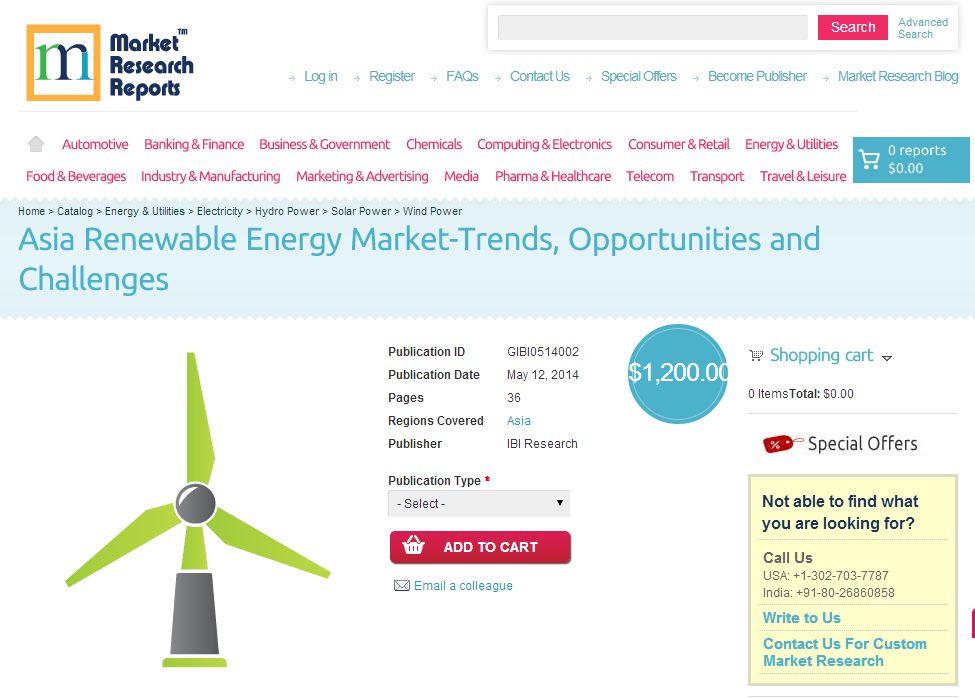Screen dimensions: 975x699
Task: Click the red Special Offers tag icon
Action: tap(781, 443)
